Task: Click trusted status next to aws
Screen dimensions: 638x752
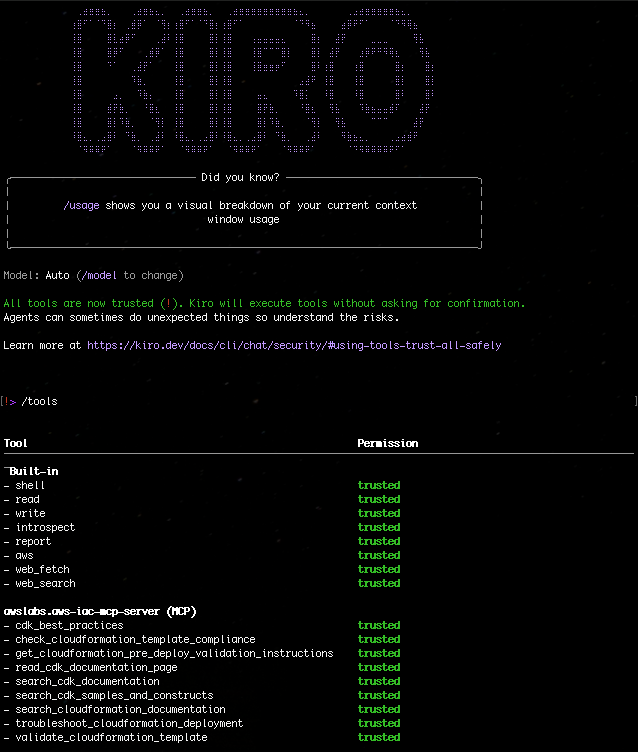Action: point(379,555)
